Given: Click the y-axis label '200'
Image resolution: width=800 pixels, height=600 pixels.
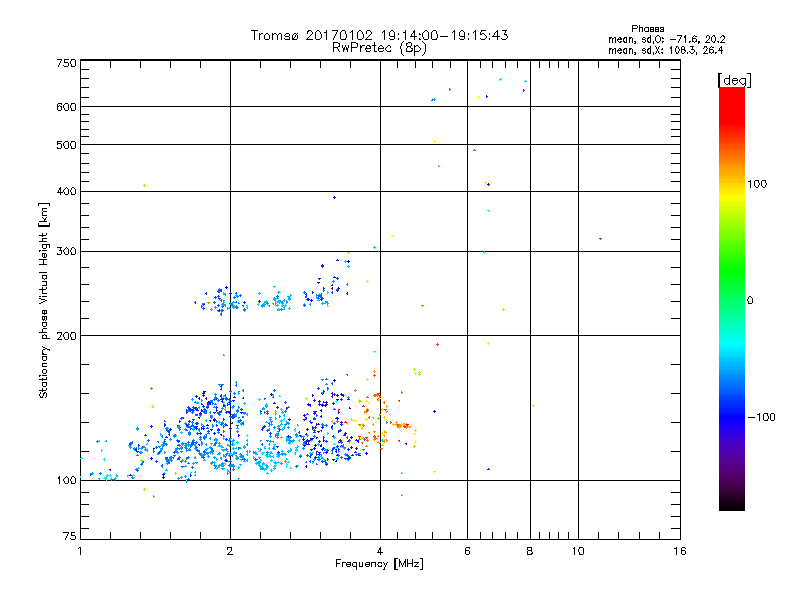Looking at the screenshot, I should coord(66,336).
